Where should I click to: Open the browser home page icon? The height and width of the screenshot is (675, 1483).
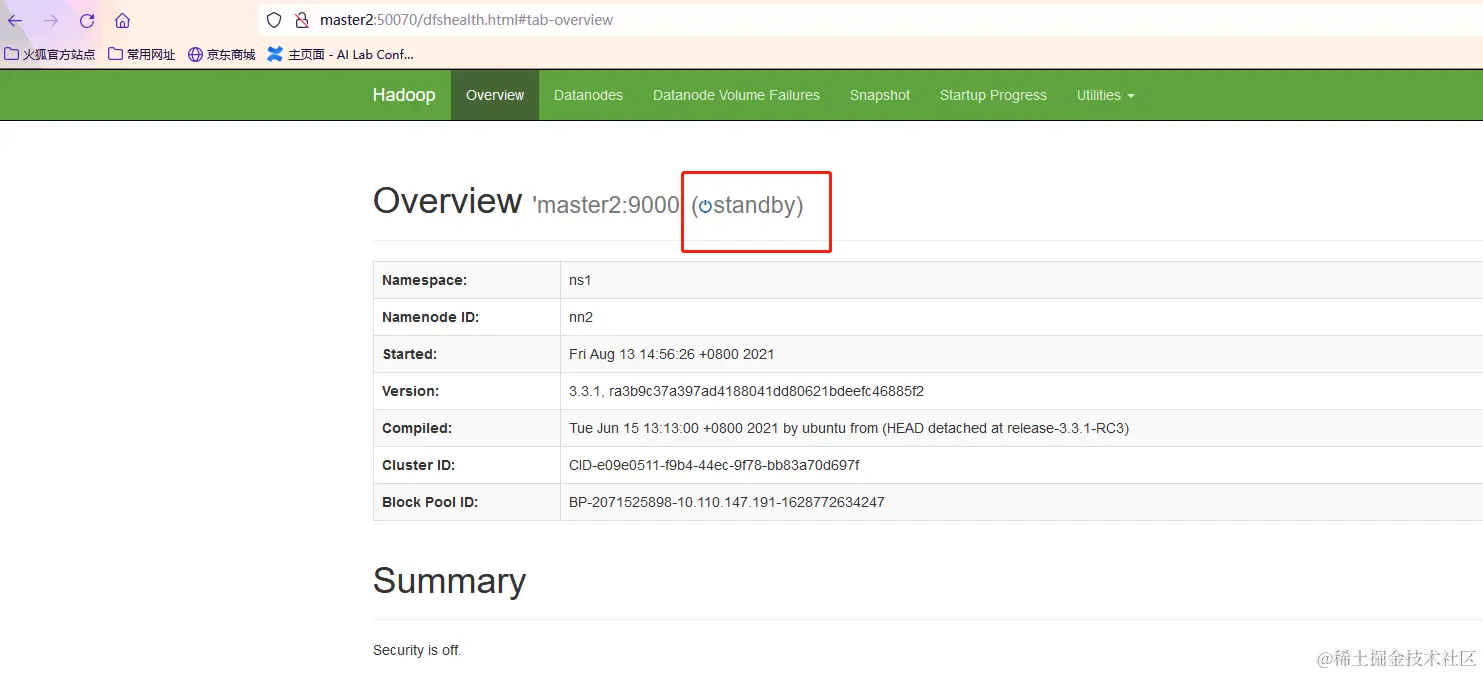pyautogui.click(x=122, y=20)
